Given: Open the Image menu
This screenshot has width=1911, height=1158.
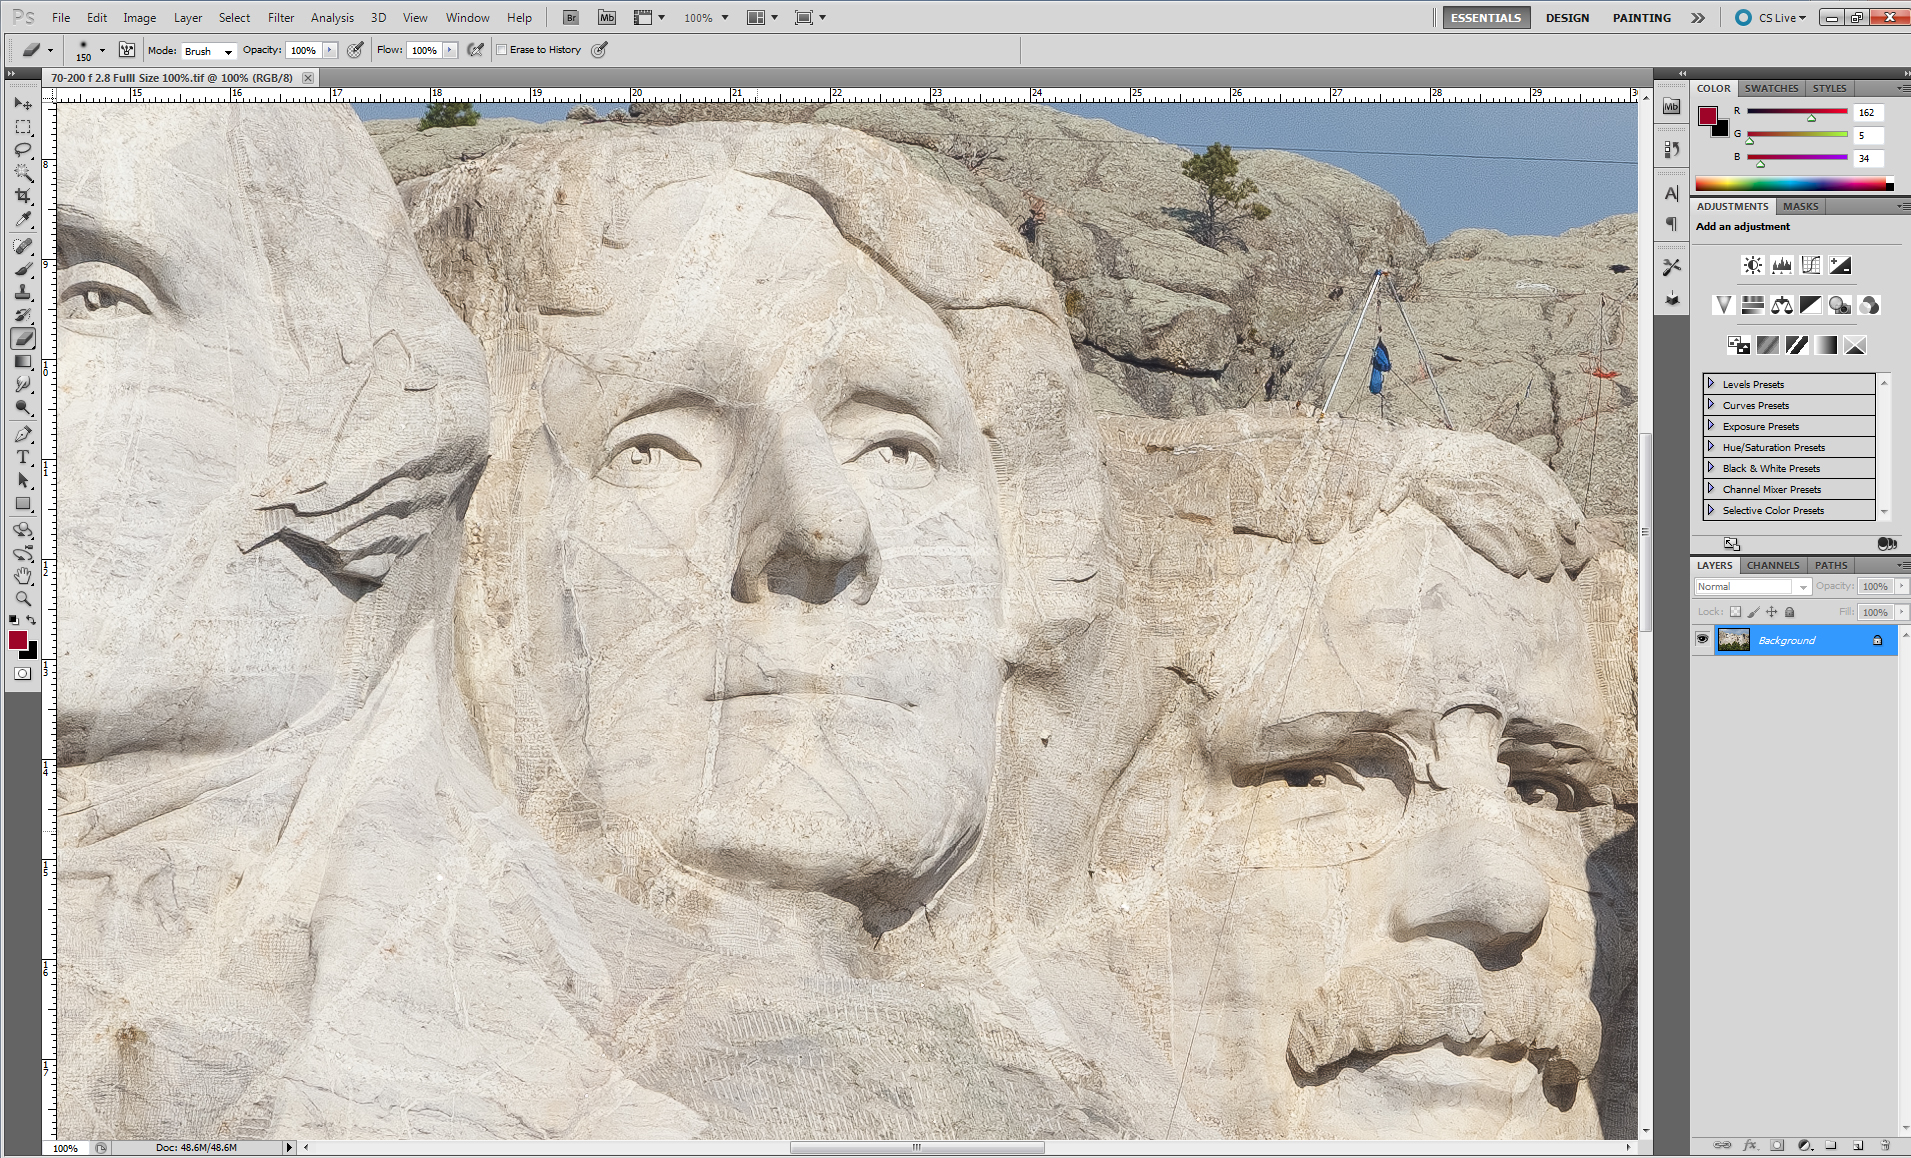Looking at the screenshot, I should [139, 17].
